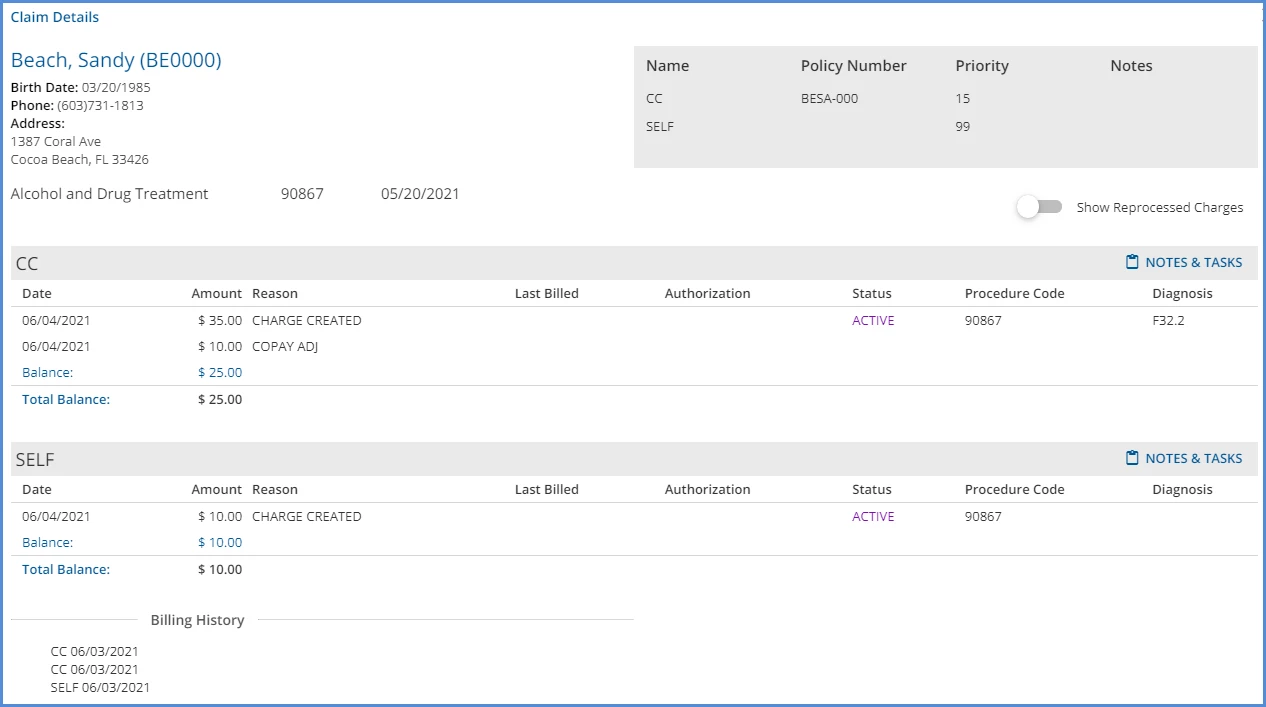Click procedure code 90867 in CC row
The width and height of the screenshot is (1266, 707).
(983, 321)
